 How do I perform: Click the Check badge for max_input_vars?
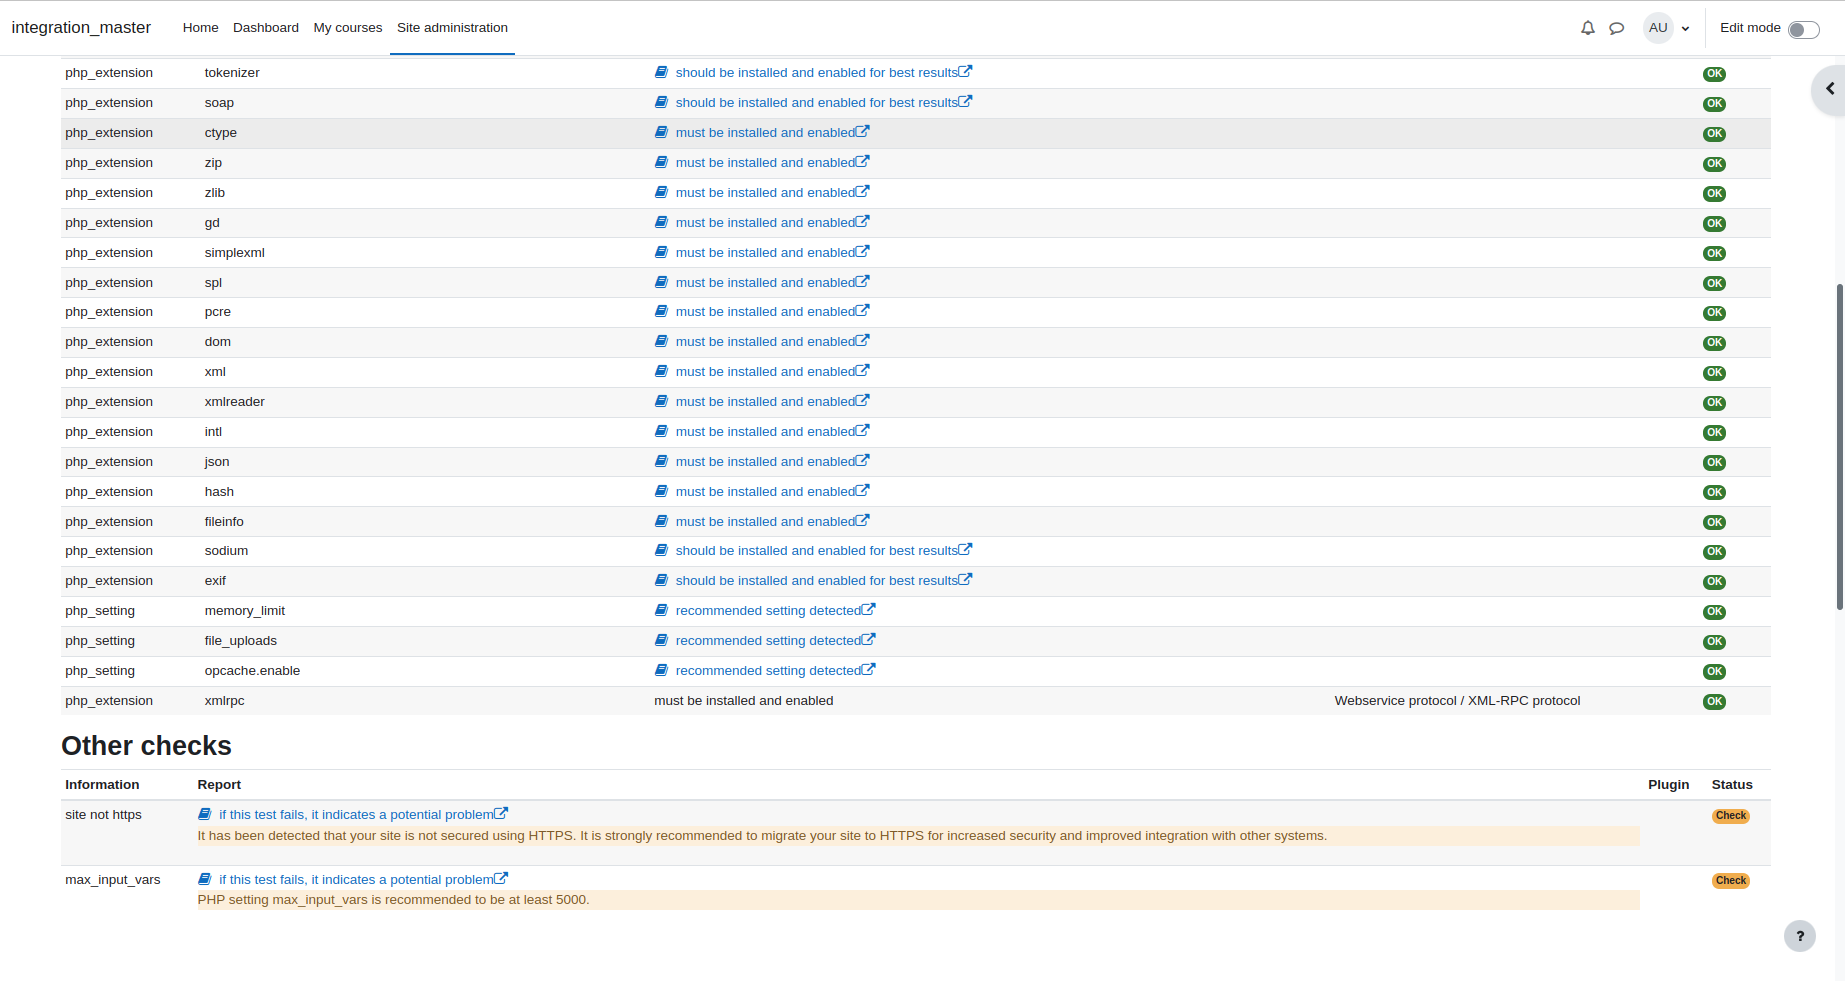[x=1730, y=881]
